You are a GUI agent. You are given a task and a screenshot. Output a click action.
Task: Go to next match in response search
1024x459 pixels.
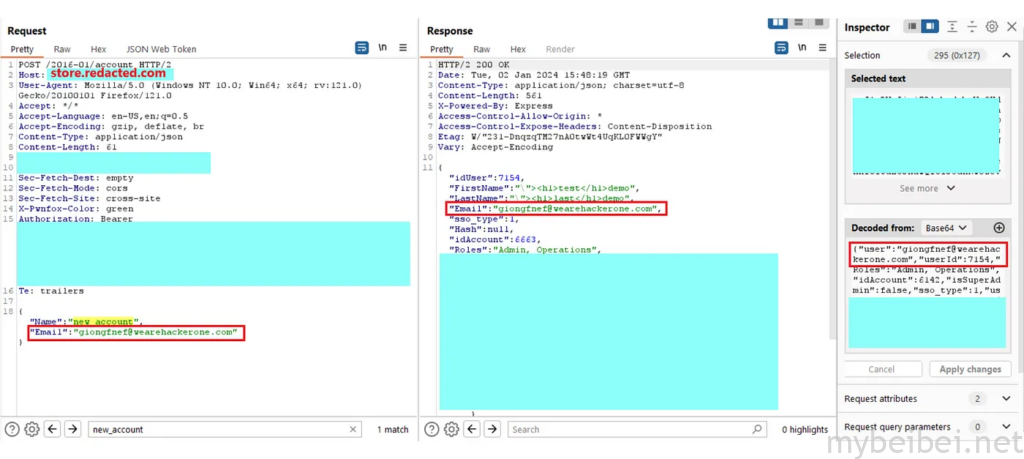pyautogui.click(x=491, y=429)
